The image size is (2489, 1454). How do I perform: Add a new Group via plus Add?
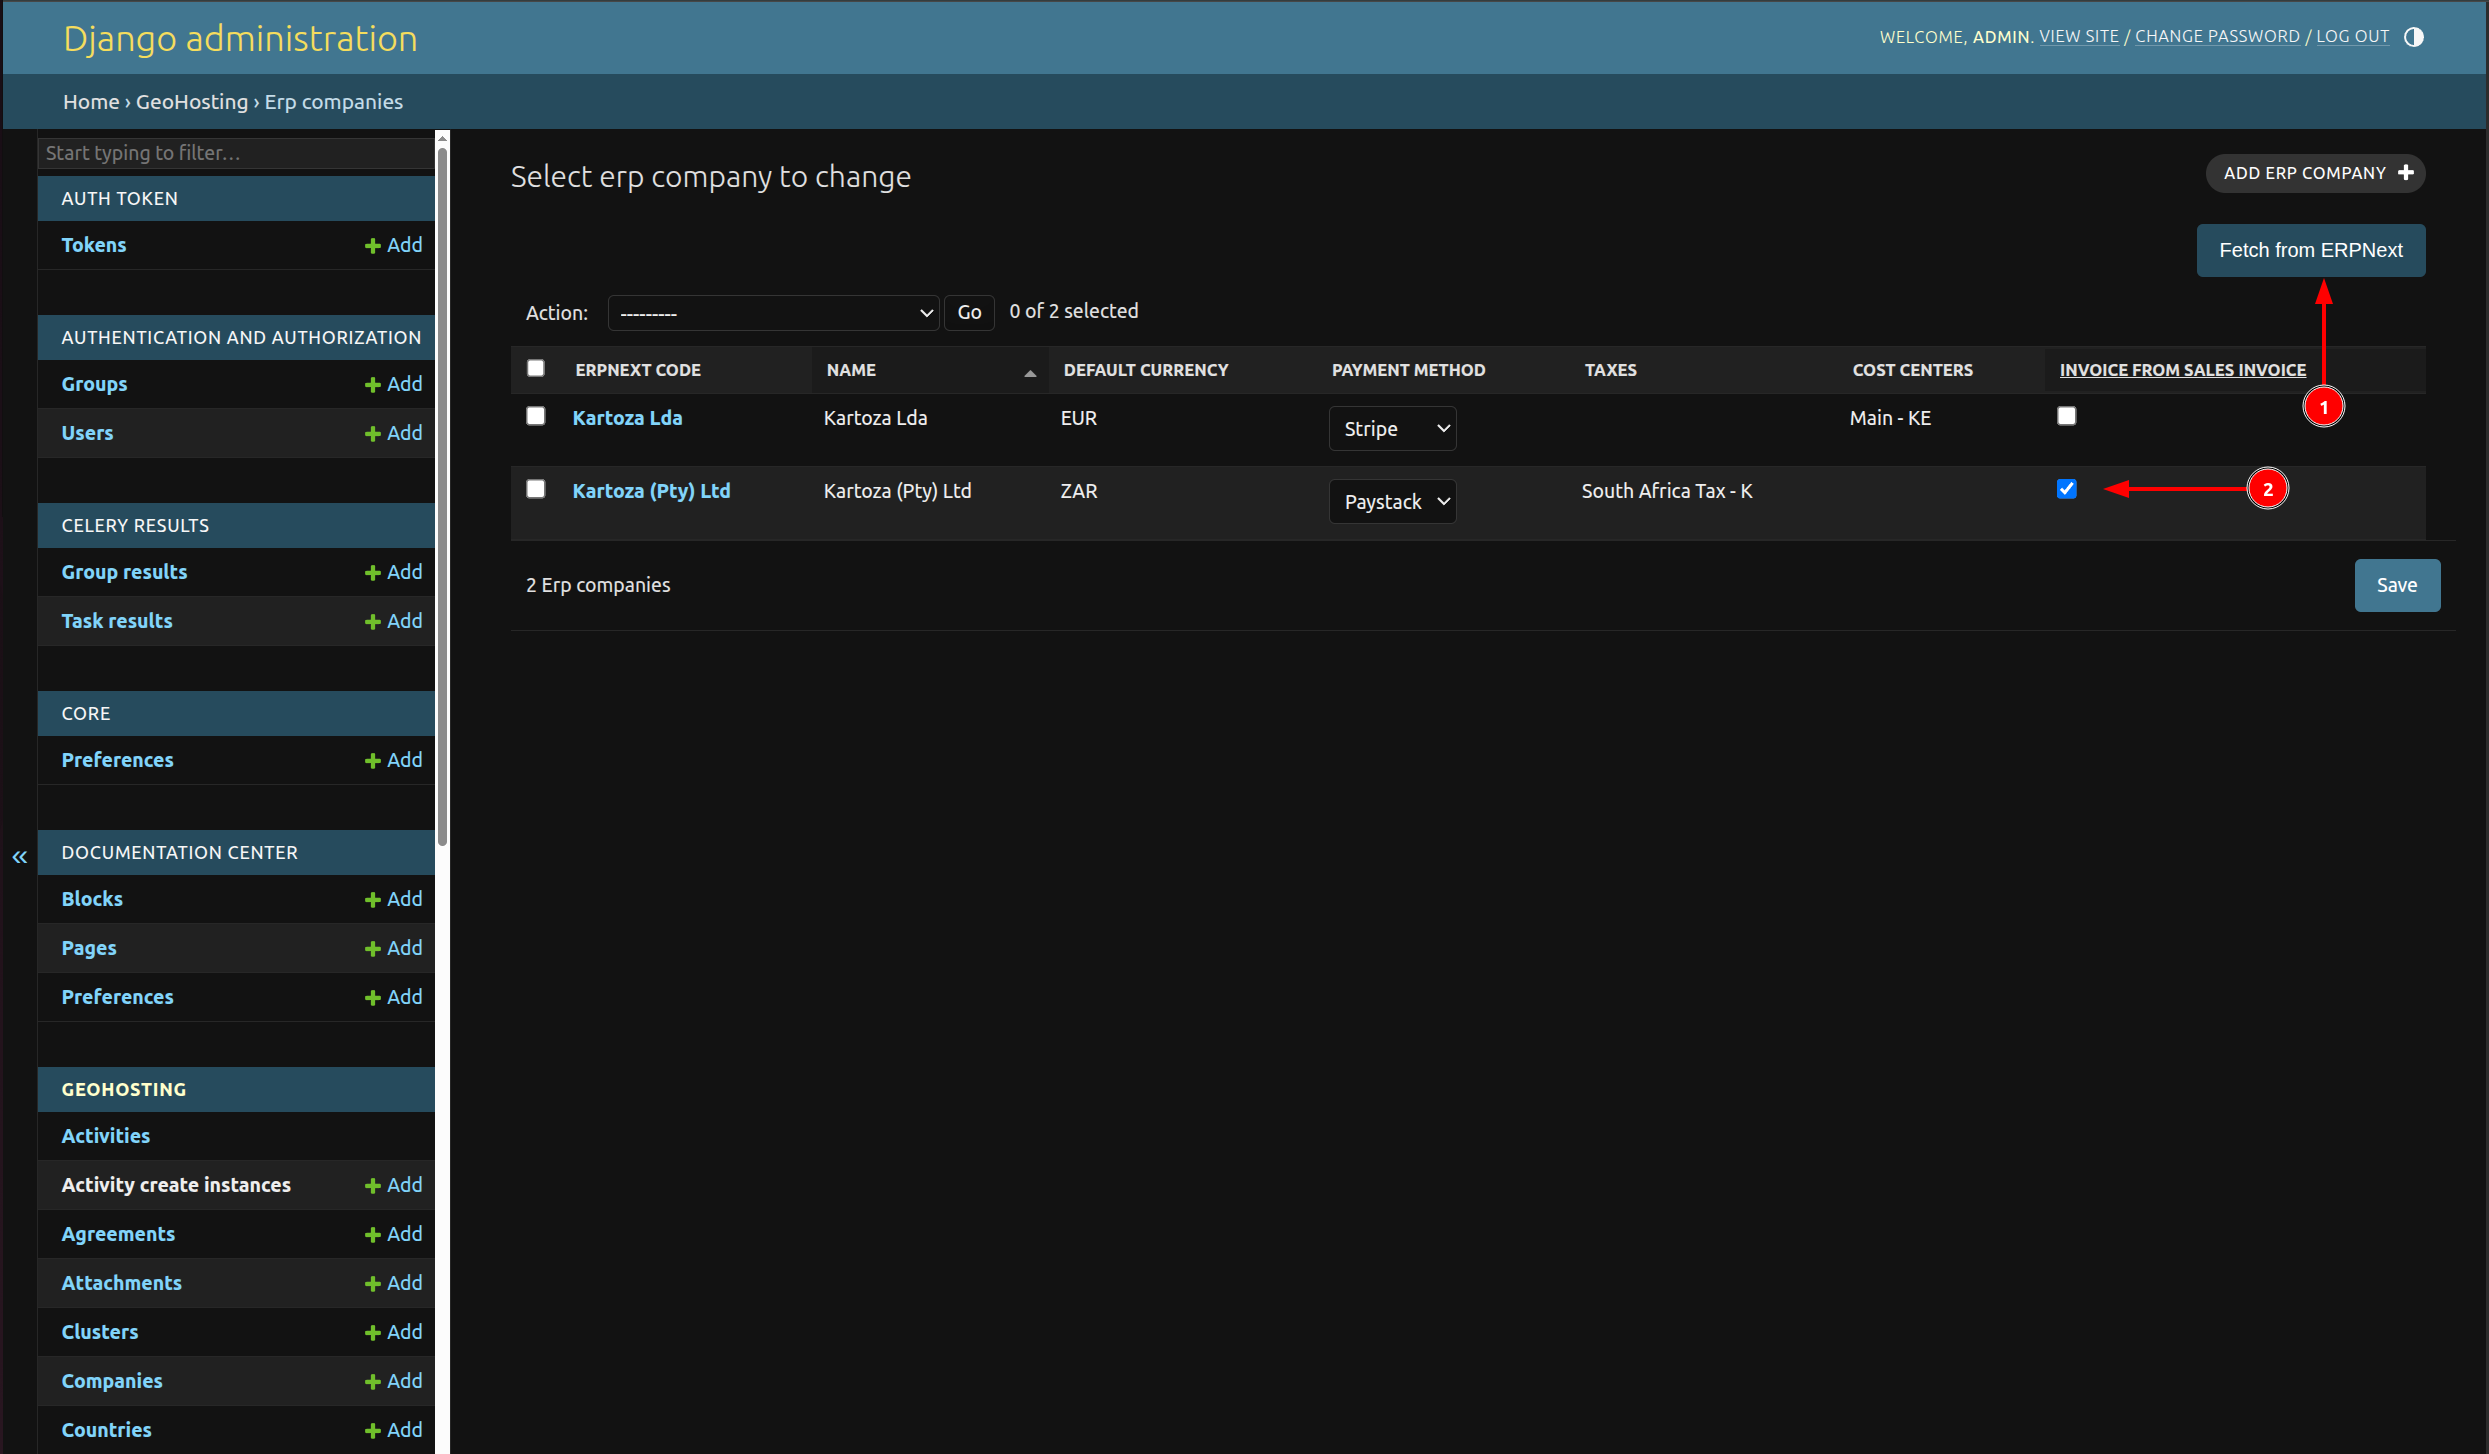394,384
